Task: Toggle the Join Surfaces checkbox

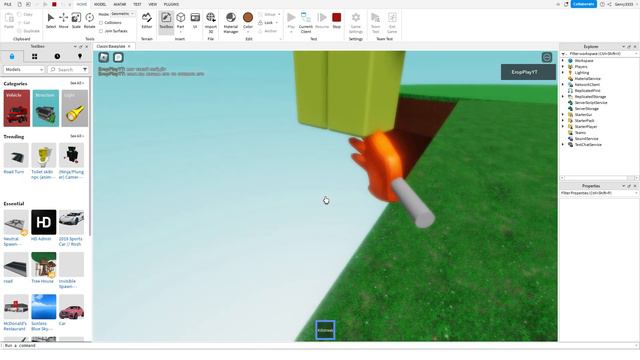Action: point(101,31)
